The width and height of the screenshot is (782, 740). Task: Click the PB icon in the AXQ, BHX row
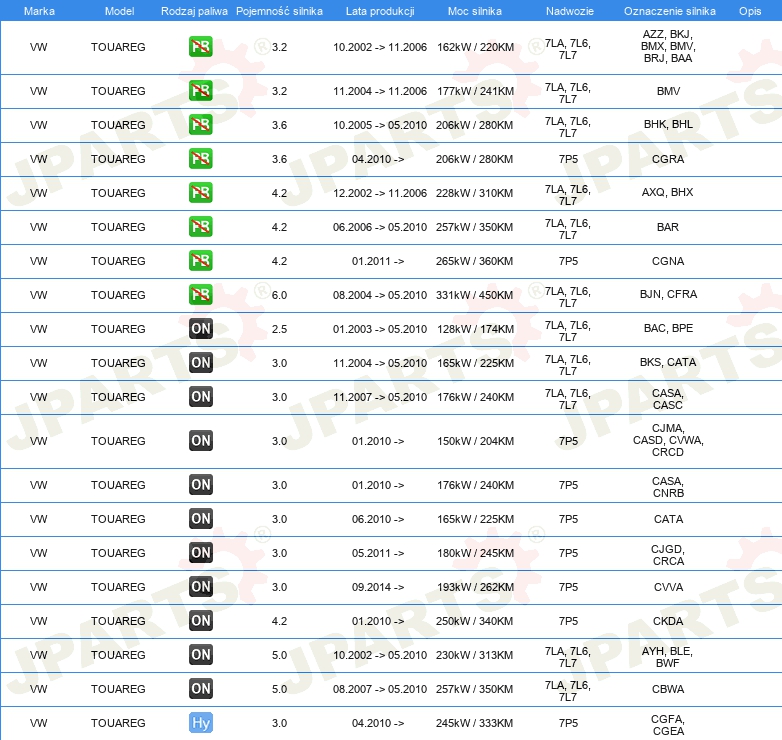(x=200, y=193)
